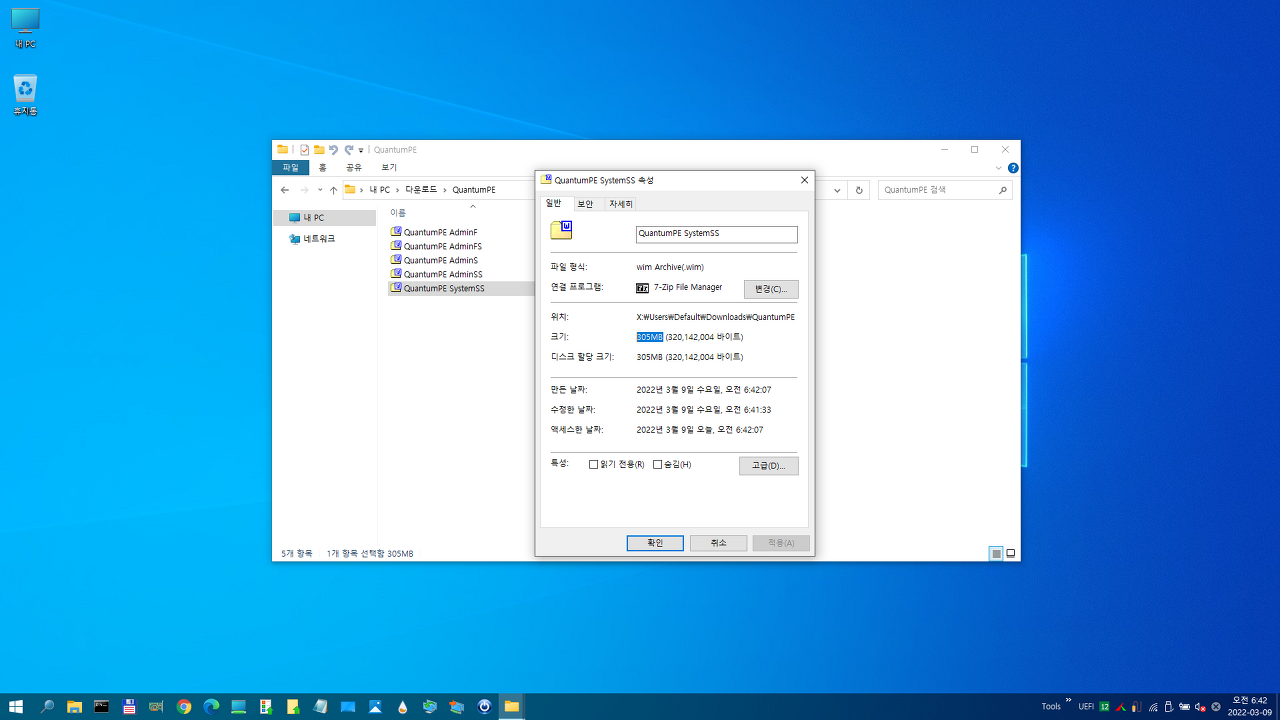
Task: Refresh the QuantumPE folder view
Action: [858, 190]
